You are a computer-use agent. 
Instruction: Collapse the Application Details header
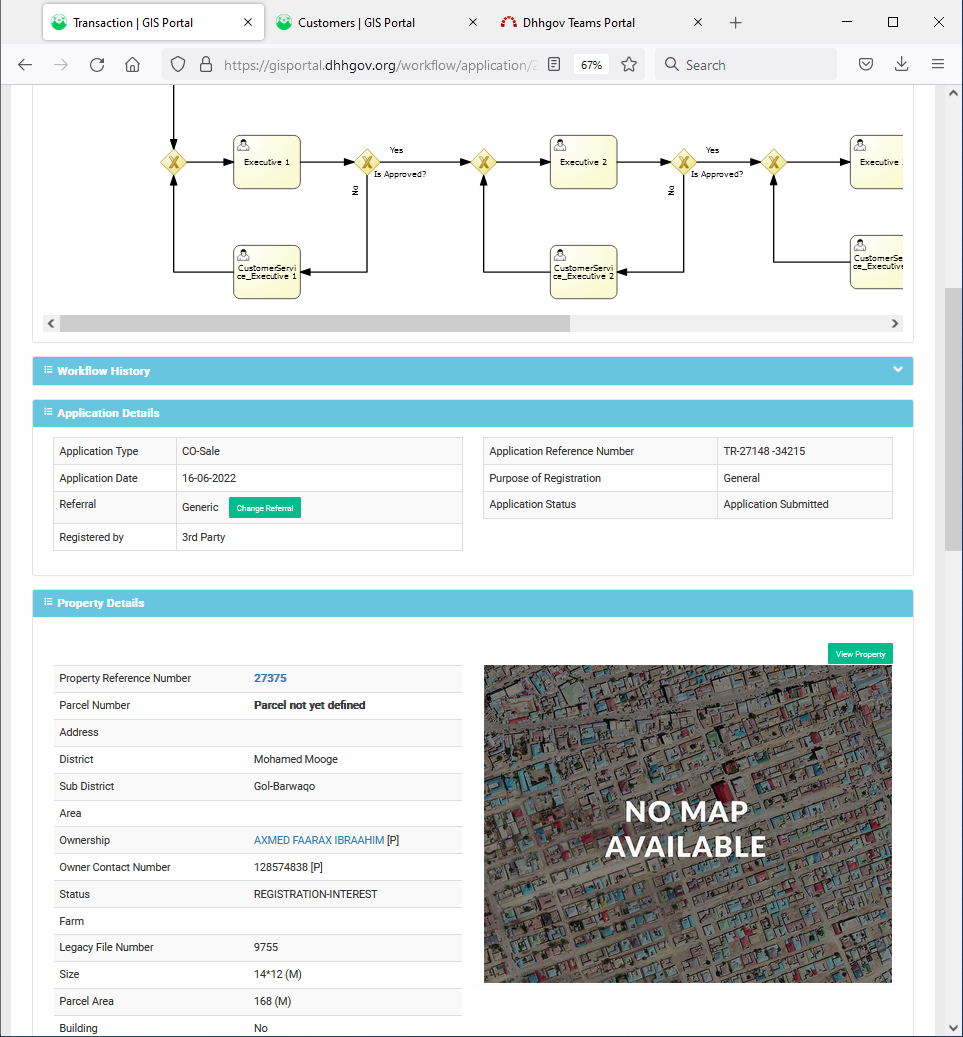[x=473, y=413]
